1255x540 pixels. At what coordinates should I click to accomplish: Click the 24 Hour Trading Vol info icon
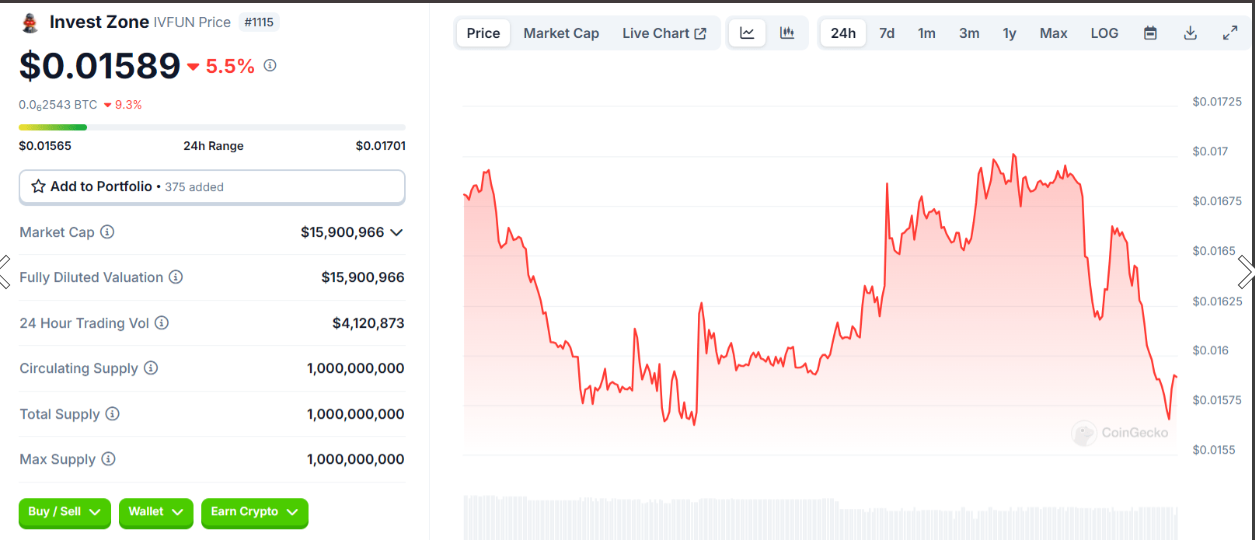coord(162,323)
